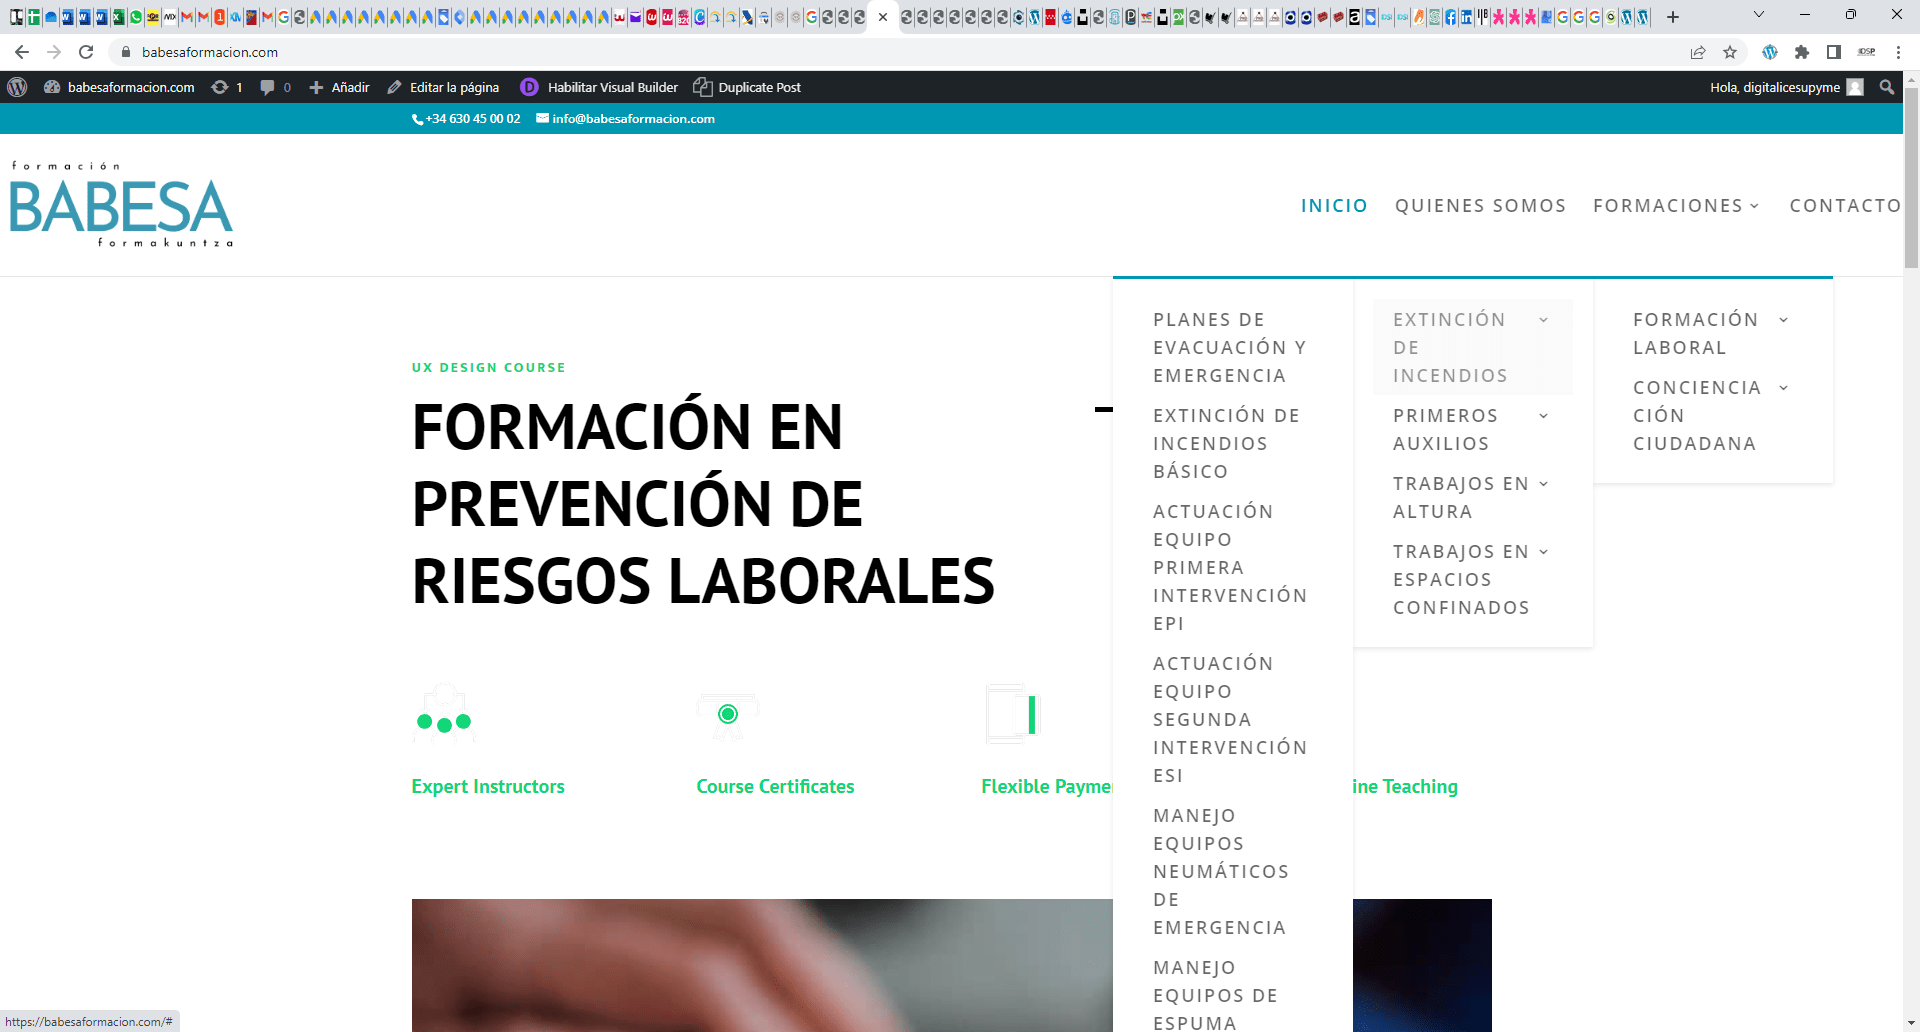Click the Flexible Payment icon
Viewport: 1920px width, 1032px height.
pyautogui.click(x=1013, y=714)
